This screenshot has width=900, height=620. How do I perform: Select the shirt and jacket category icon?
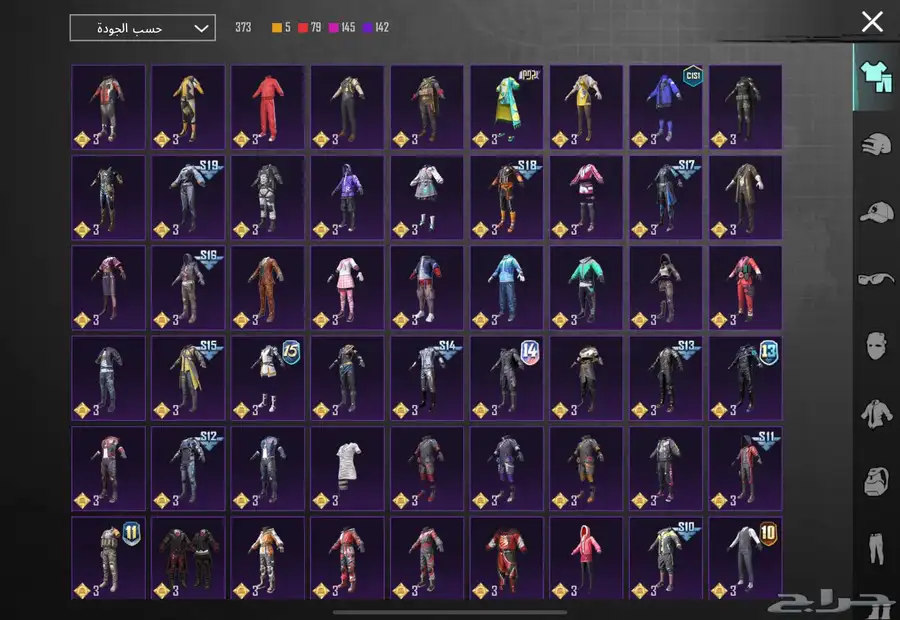tap(876, 413)
